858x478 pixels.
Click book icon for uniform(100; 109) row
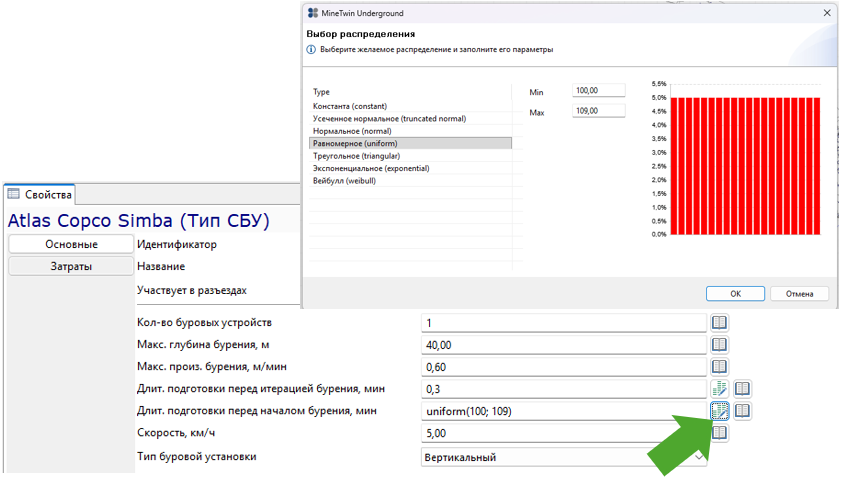coord(742,411)
